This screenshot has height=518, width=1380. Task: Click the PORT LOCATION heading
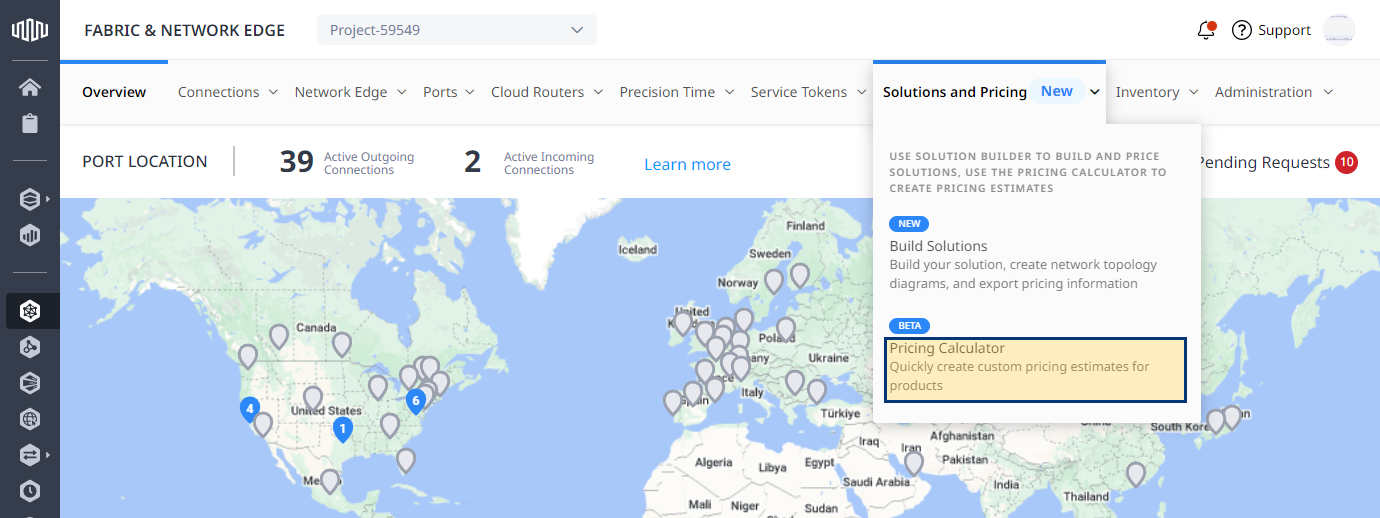[145, 161]
